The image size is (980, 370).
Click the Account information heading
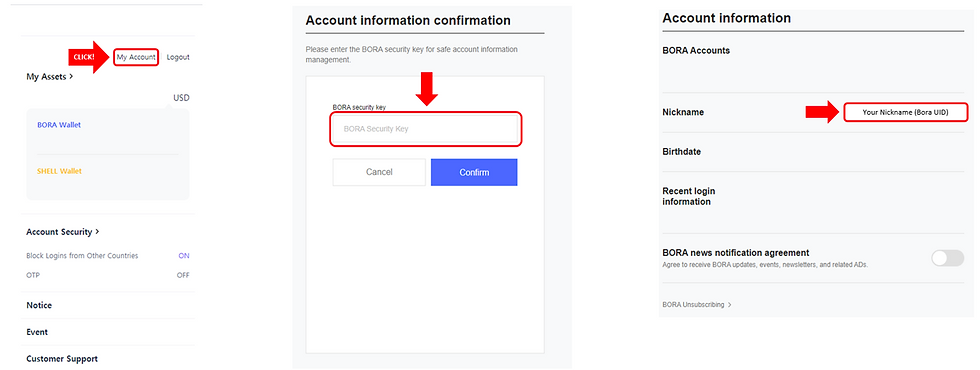tap(726, 18)
